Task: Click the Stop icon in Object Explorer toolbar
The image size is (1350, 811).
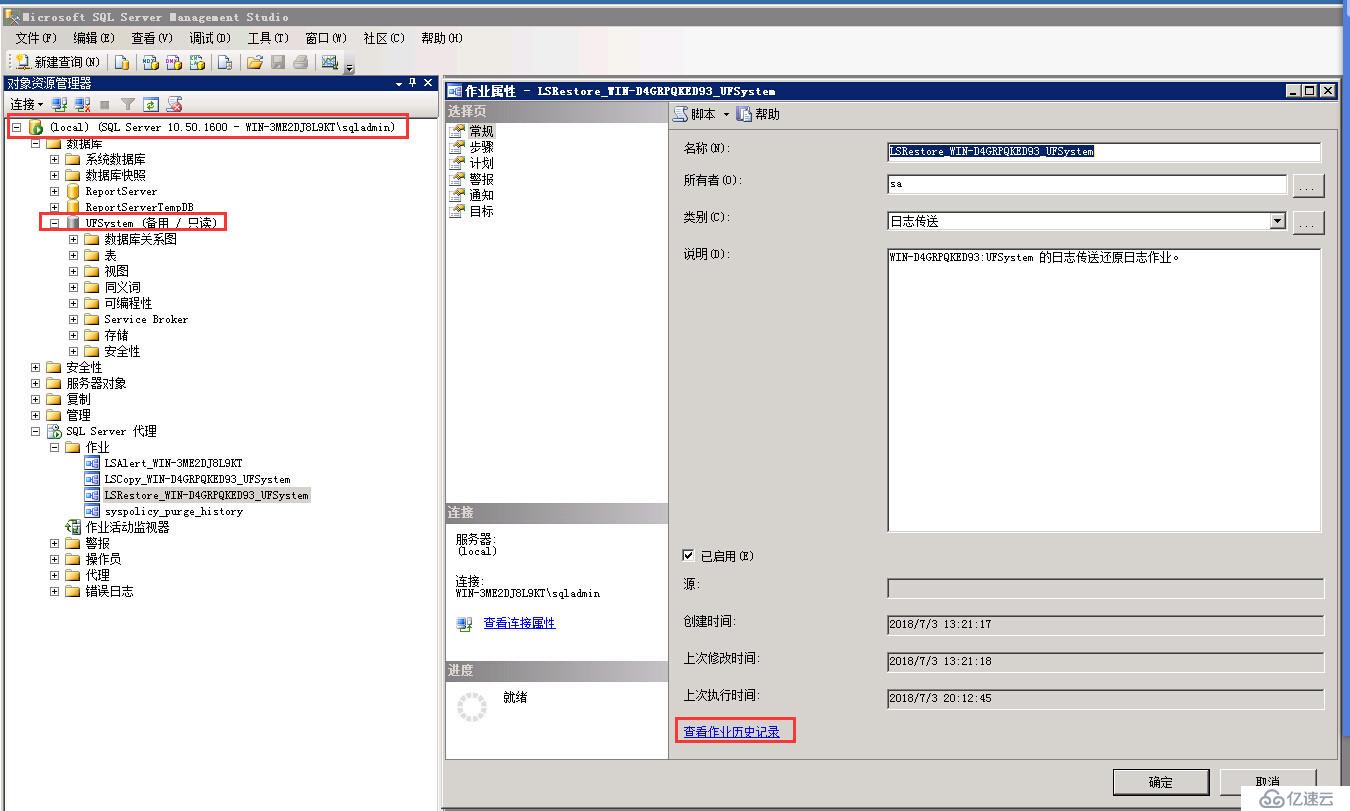Action: 105,104
